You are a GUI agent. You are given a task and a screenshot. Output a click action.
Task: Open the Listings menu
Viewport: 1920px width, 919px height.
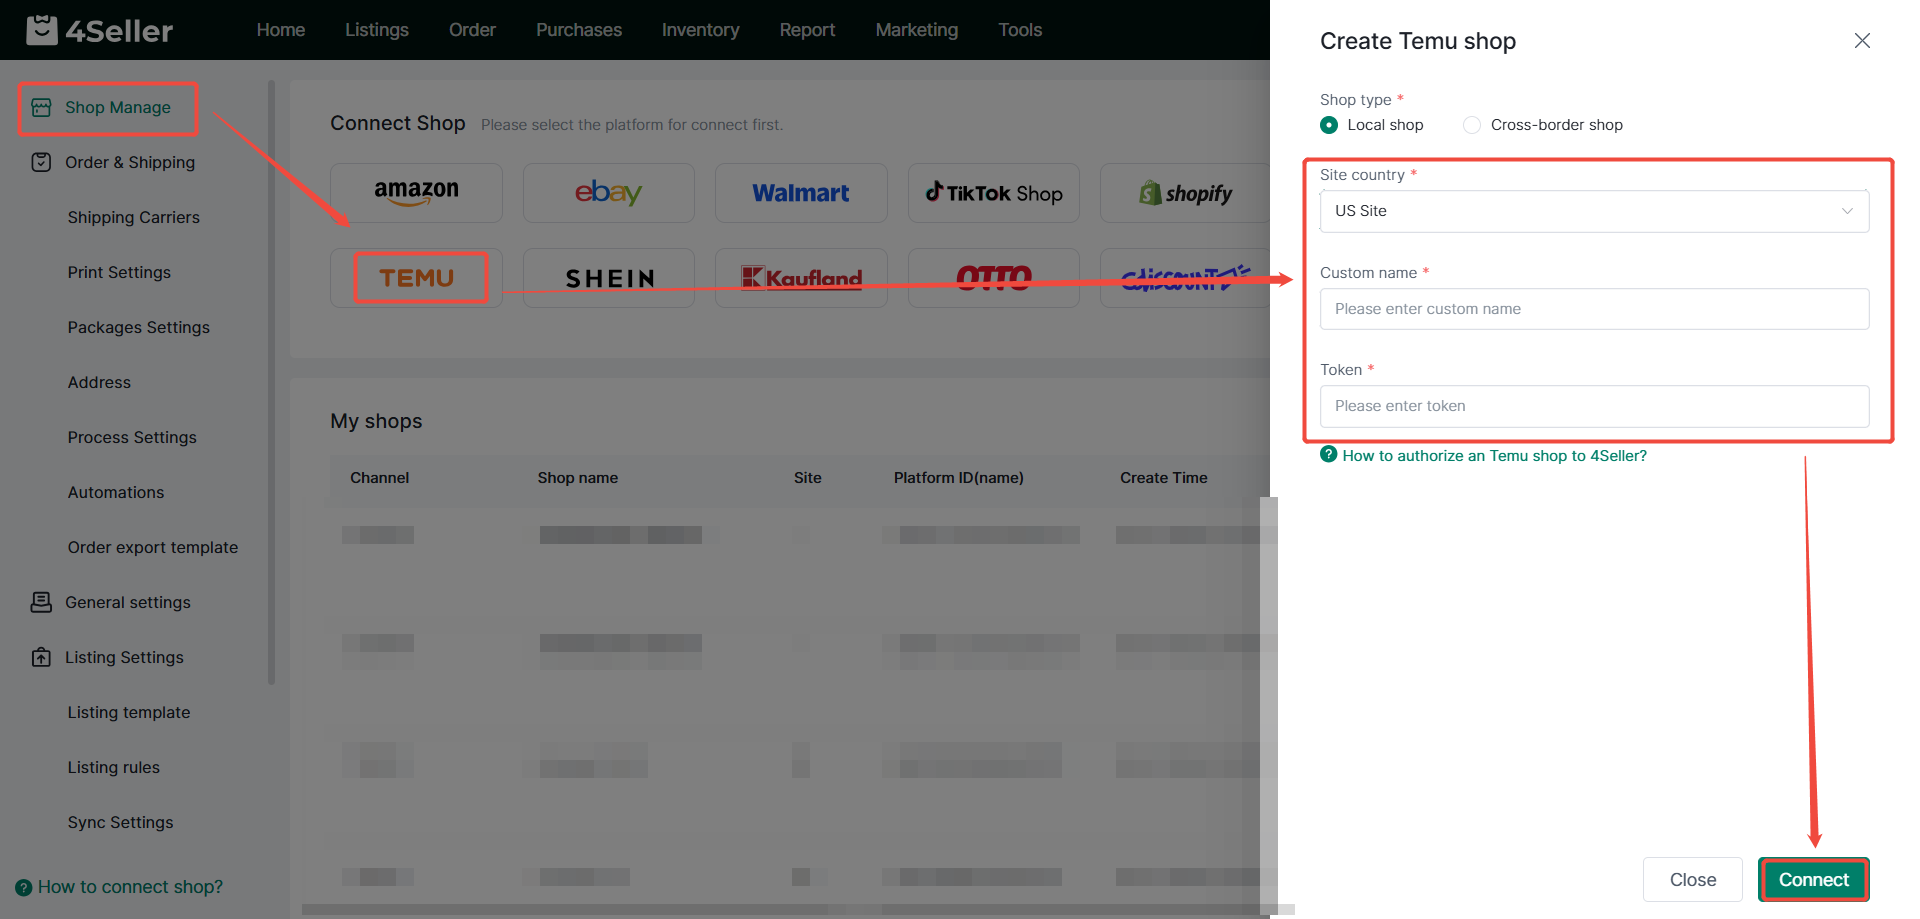(x=377, y=30)
